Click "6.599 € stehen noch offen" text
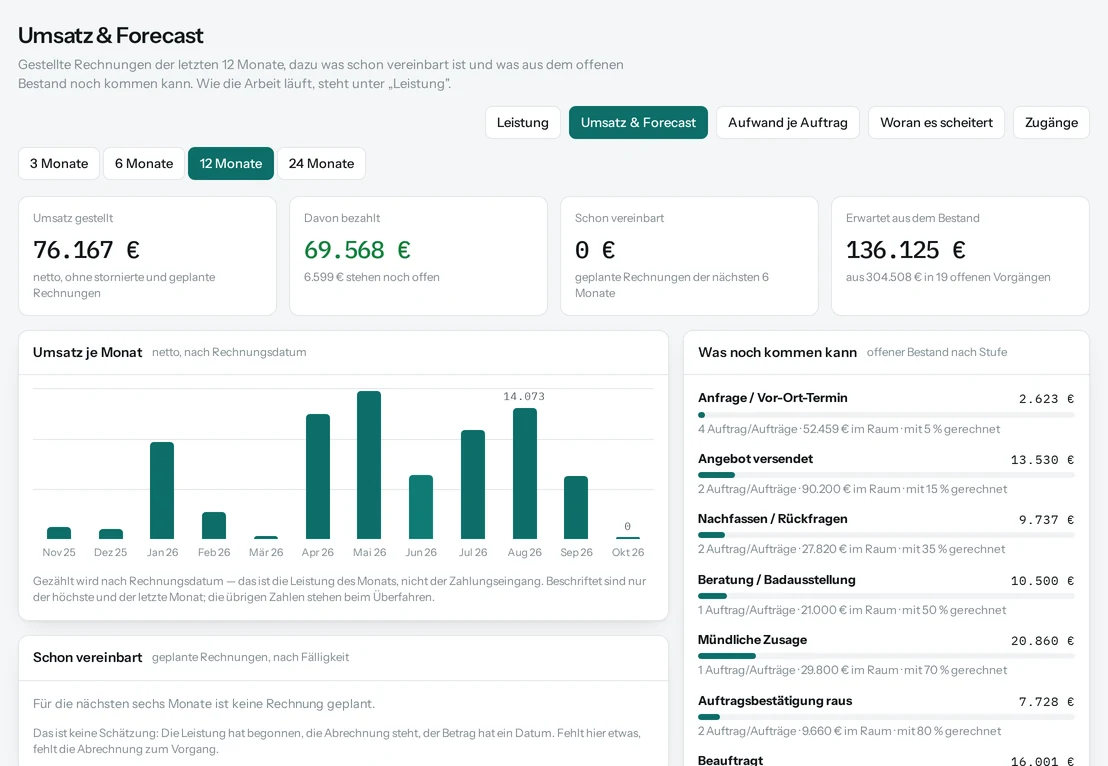Image resolution: width=1108 pixels, height=766 pixels. (372, 277)
